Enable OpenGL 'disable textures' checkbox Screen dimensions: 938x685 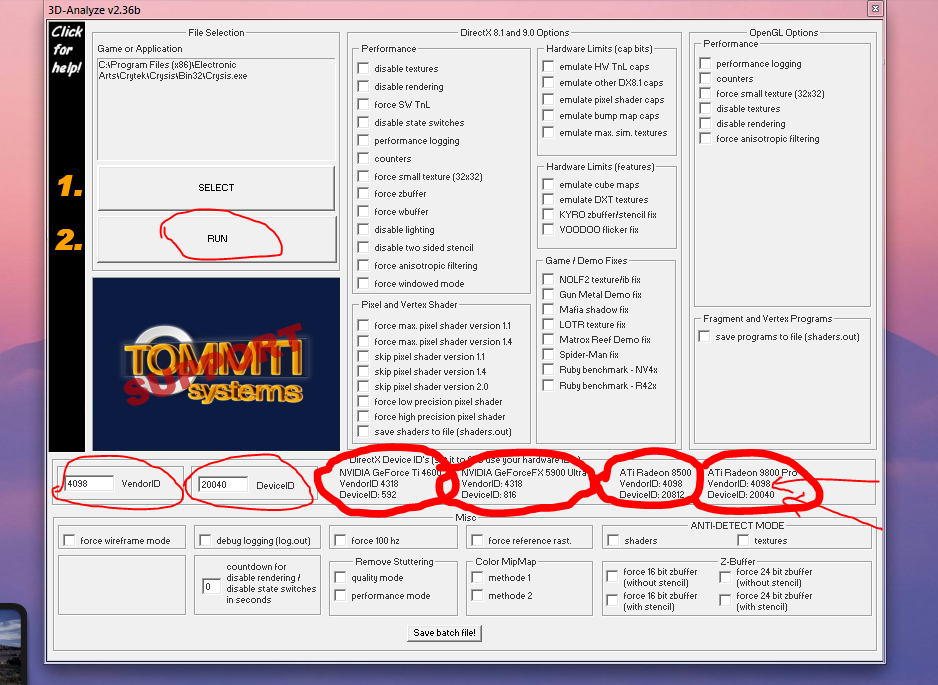click(705, 108)
